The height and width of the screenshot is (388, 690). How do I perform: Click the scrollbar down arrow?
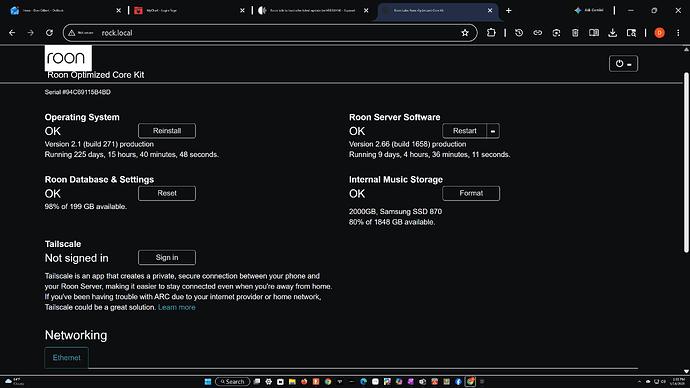[686, 371]
